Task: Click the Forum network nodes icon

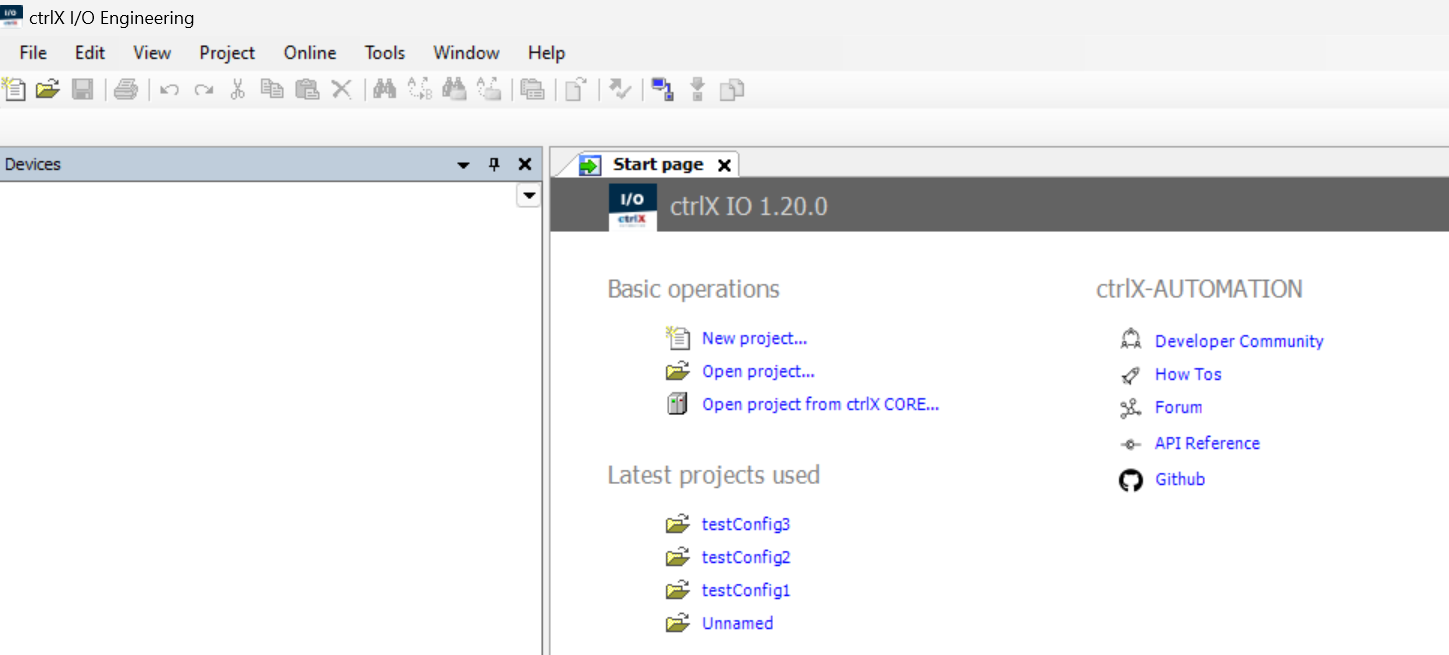Action: click(x=1131, y=408)
